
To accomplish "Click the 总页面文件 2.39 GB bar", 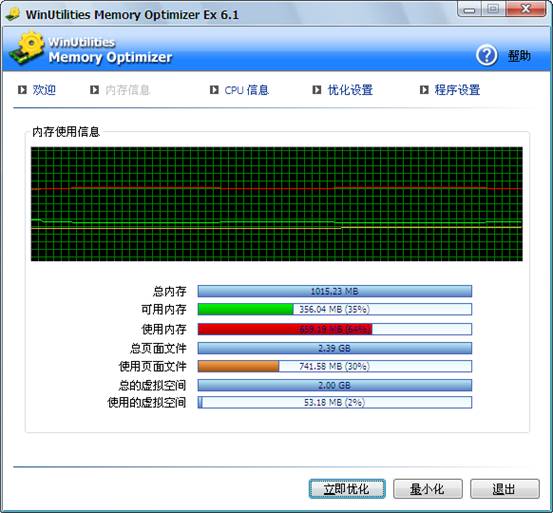I will [335, 348].
